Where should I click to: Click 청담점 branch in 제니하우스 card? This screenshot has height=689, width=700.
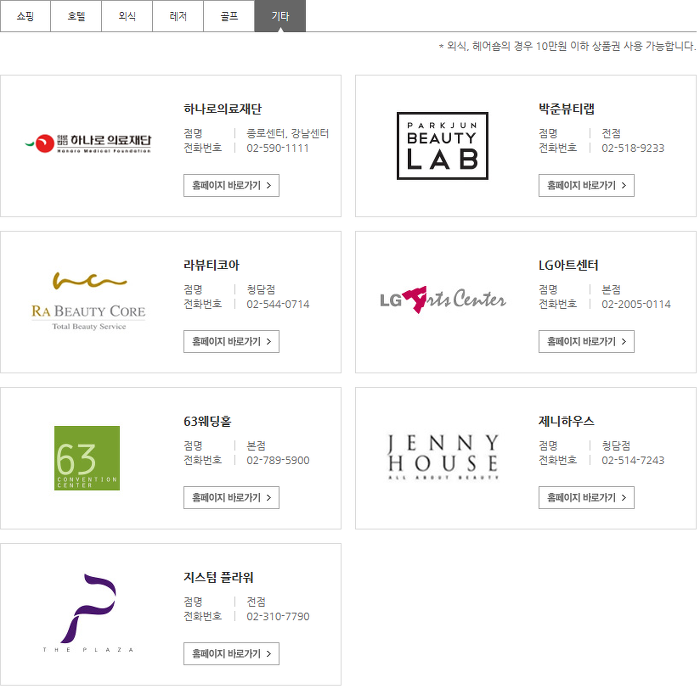[x=616, y=446]
